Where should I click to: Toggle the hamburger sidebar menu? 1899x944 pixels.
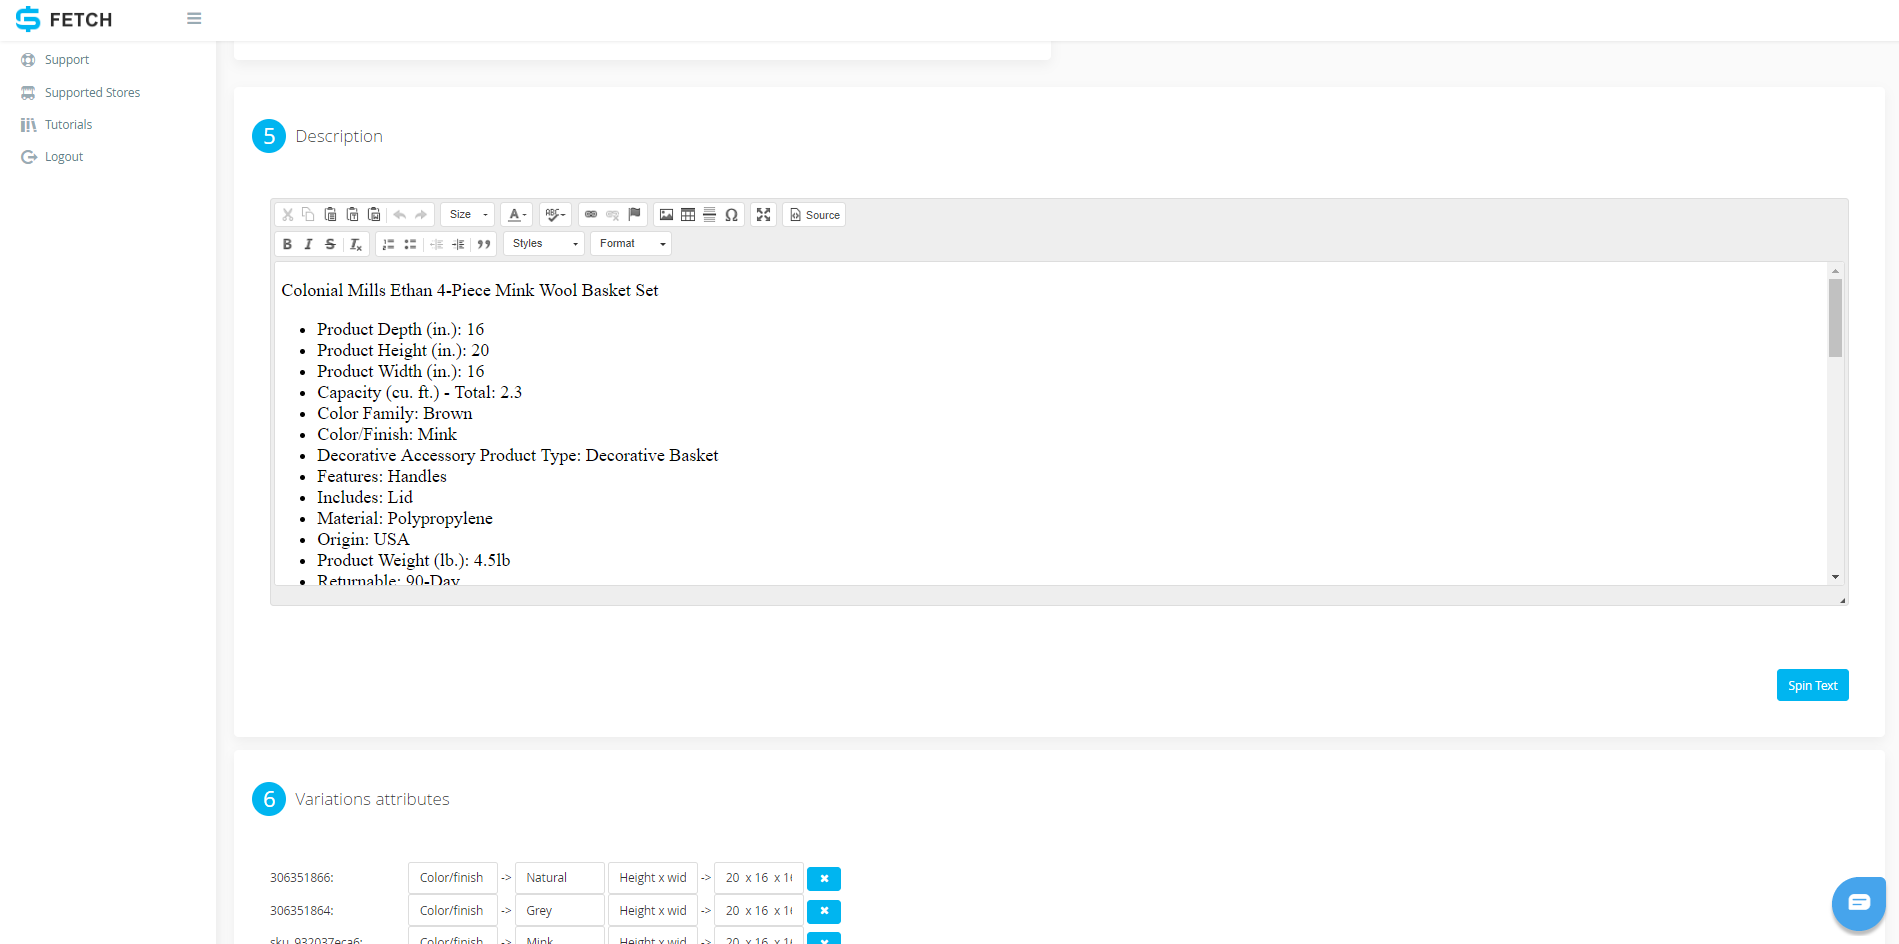194,19
